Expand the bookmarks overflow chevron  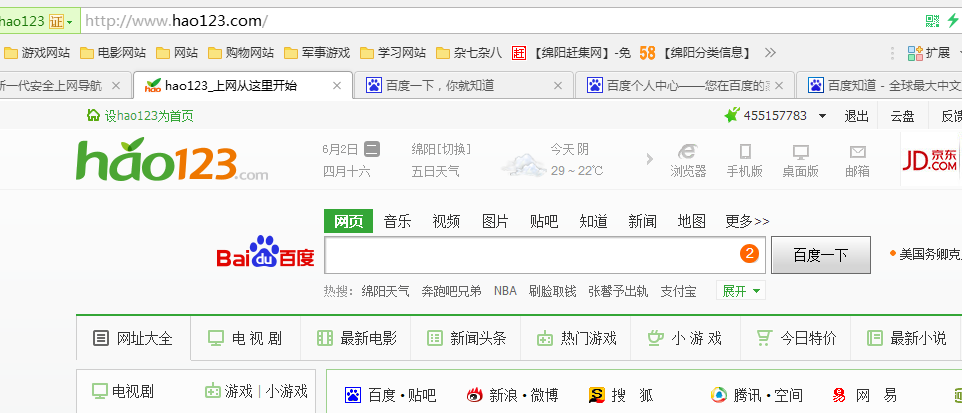769,53
